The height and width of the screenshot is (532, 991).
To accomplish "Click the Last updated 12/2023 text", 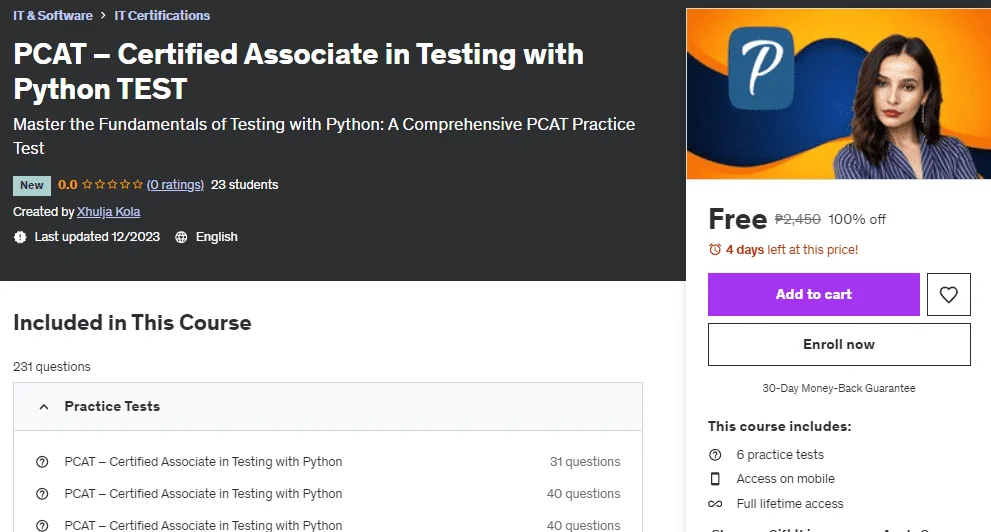I will click(x=97, y=237).
